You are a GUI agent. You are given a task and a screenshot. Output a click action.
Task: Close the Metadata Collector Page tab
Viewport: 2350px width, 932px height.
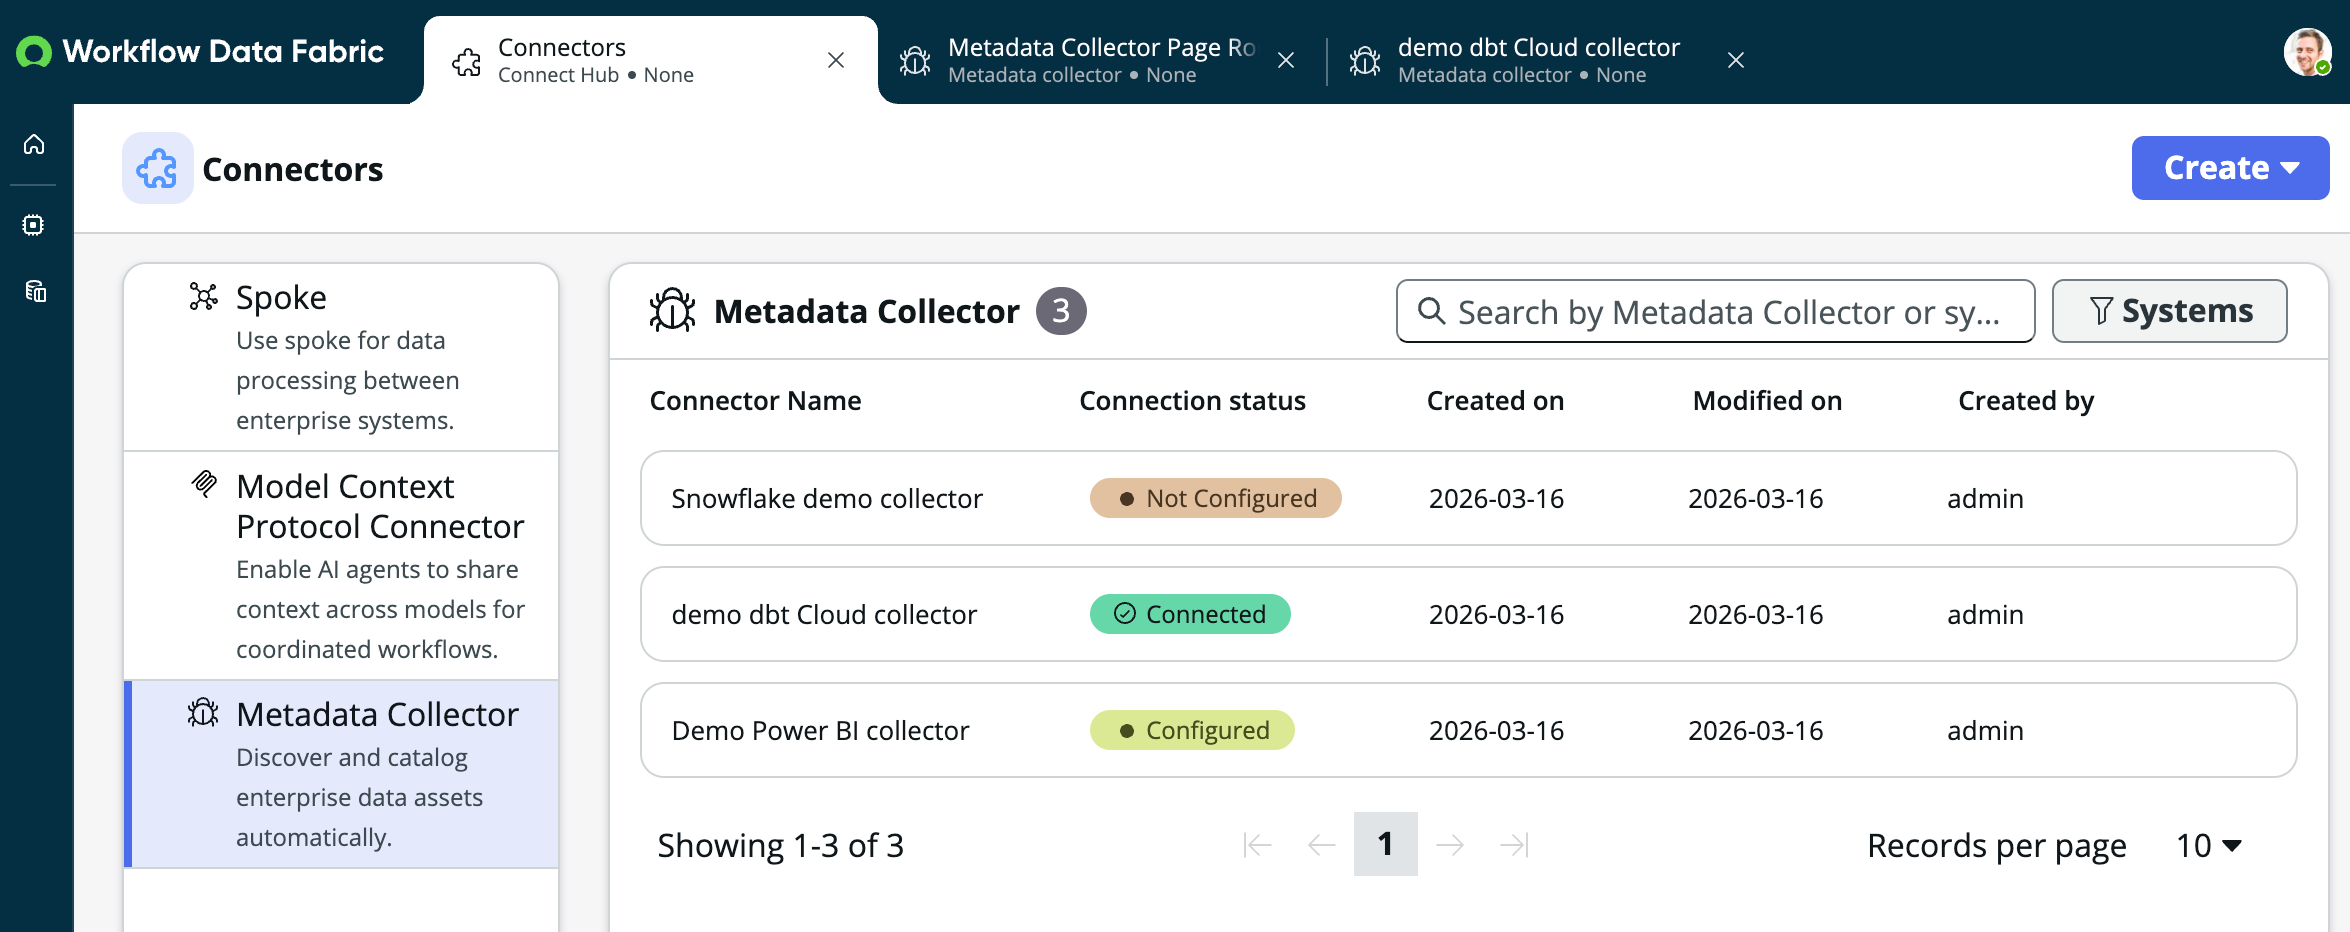coord(1286,60)
